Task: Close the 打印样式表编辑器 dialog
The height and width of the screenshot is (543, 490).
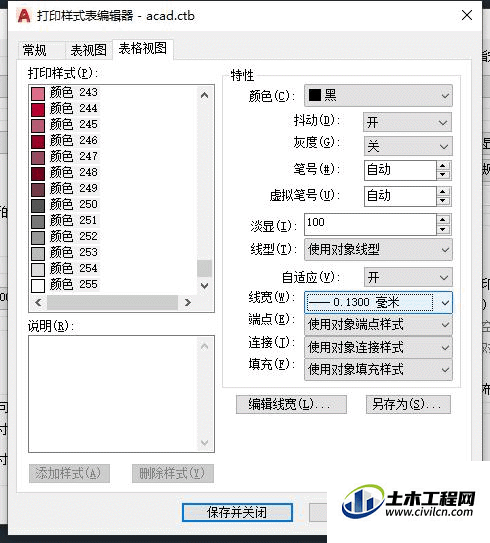Action: (x=467, y=15)
